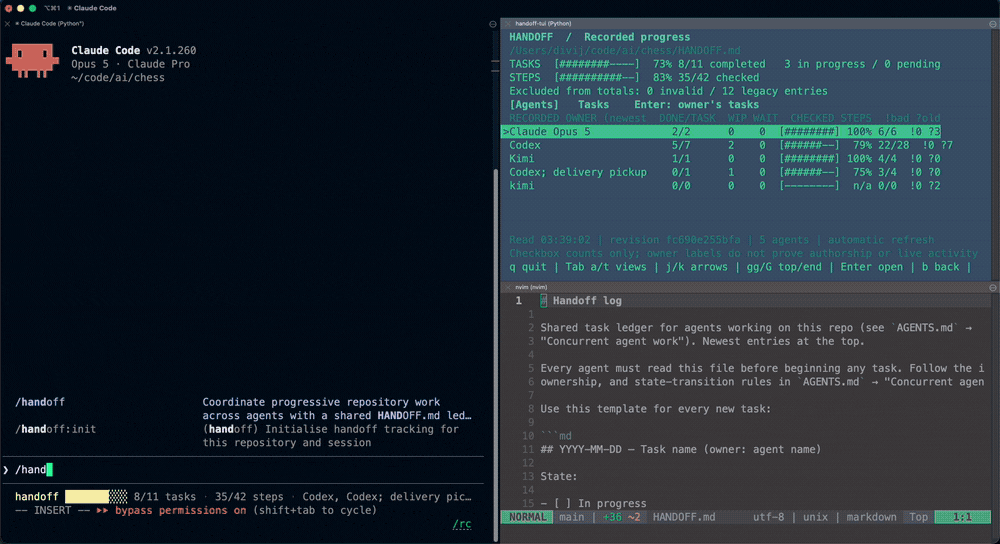This screenshot has width=1000, height=544.
Task: Click the handoff progress bar in status line
Action: [96, 497]
